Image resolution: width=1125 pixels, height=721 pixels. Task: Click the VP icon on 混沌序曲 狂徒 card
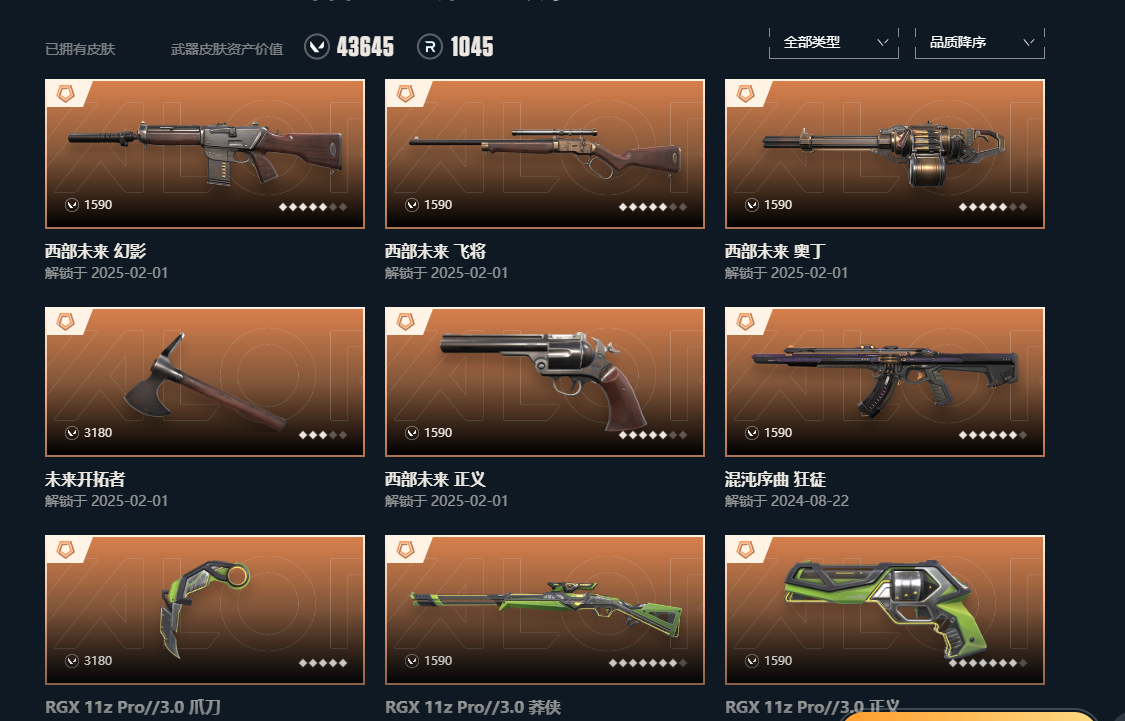tap(751, 433)
